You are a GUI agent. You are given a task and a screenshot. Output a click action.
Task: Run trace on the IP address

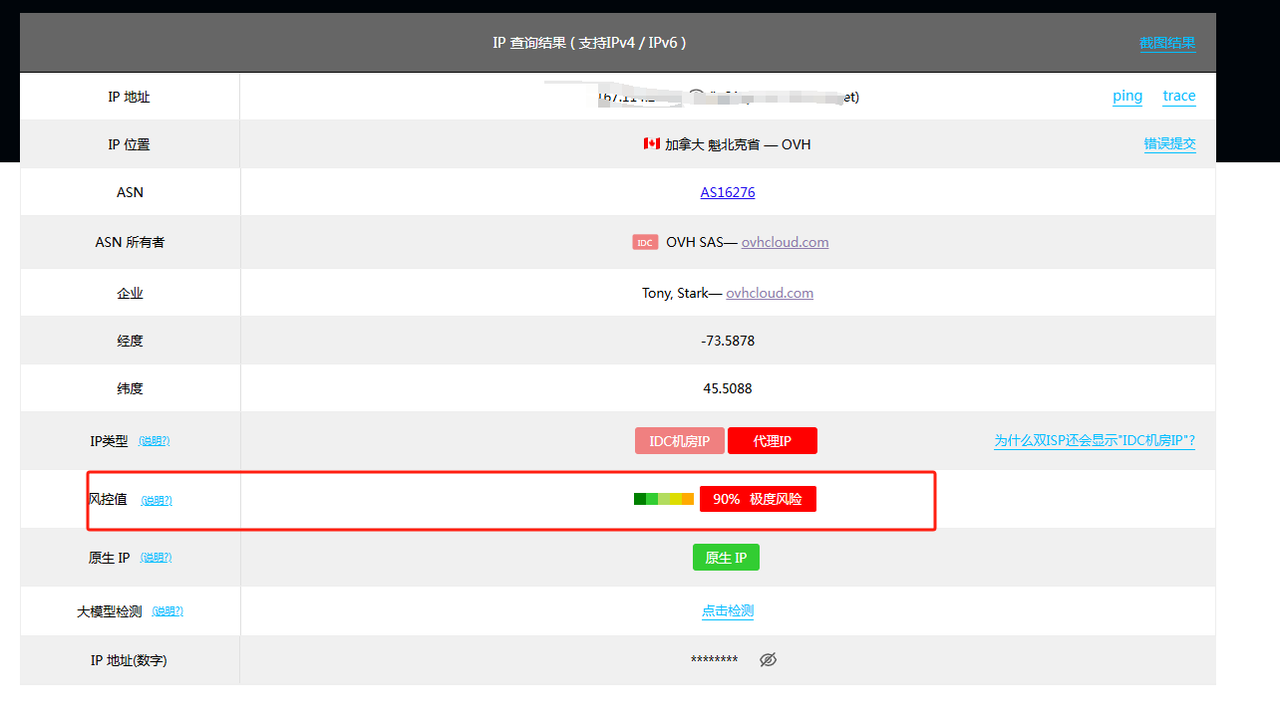click(1179, 96)
